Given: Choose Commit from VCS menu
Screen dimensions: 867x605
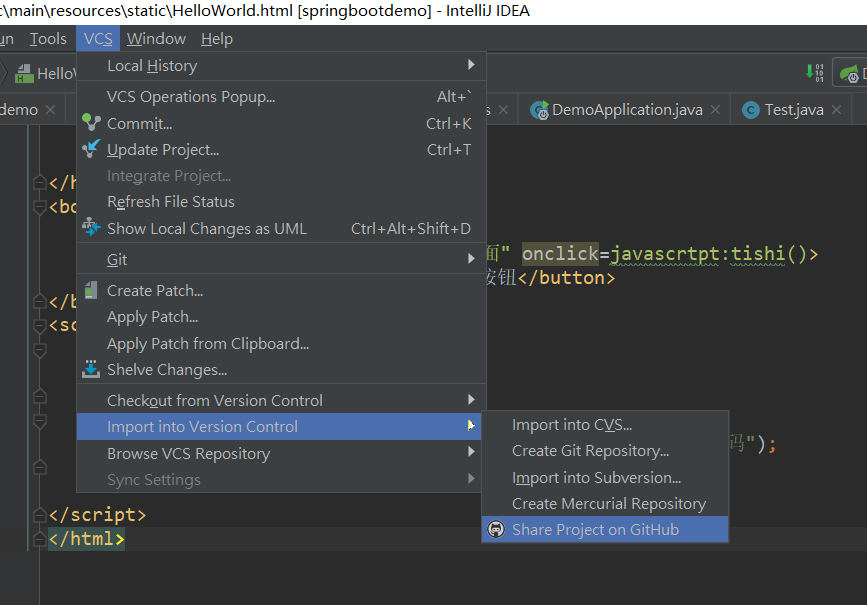Looking at the screenshot, I should click(x=281, y=123).
